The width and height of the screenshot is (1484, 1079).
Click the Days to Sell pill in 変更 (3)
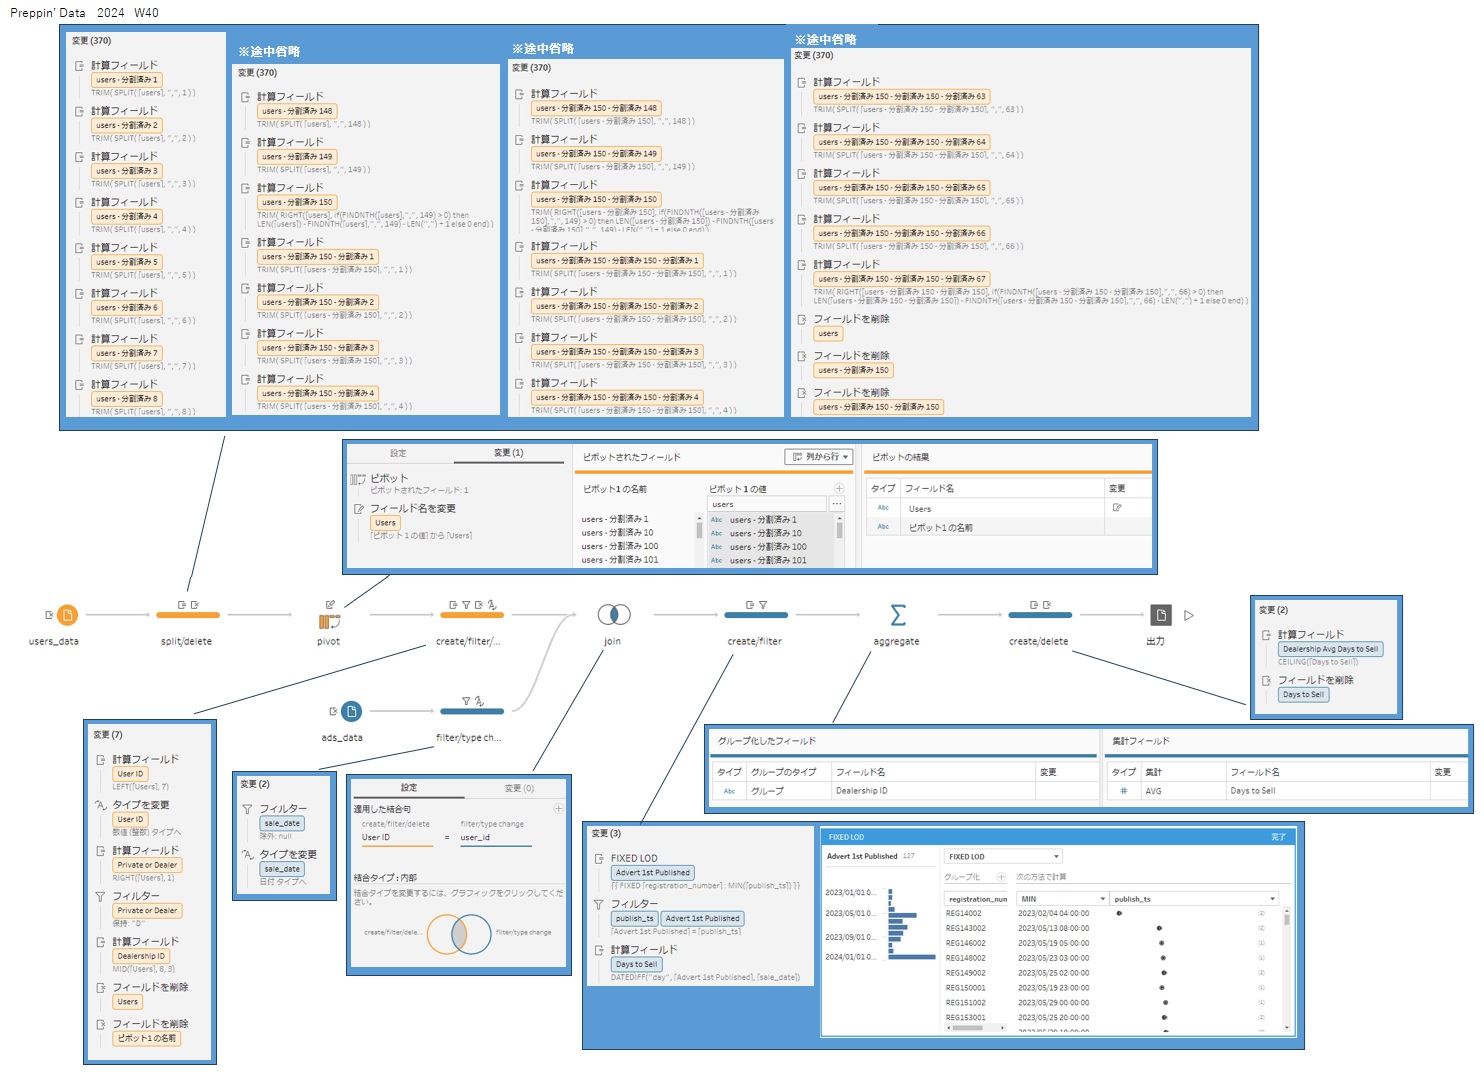(x=637, y=965)
